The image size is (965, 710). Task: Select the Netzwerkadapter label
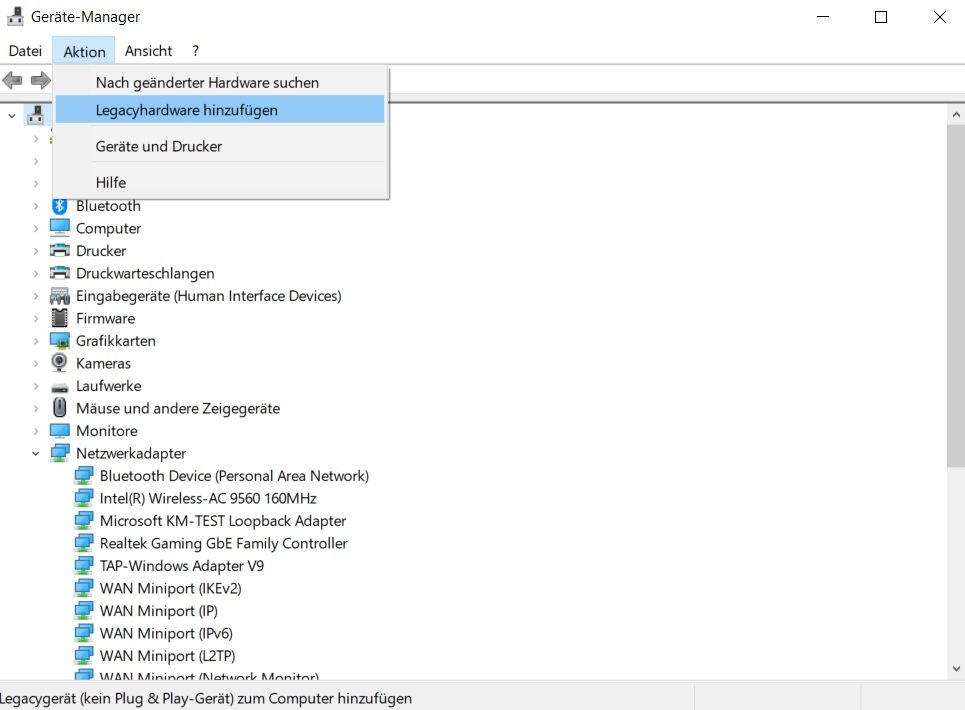pos(131,453)
